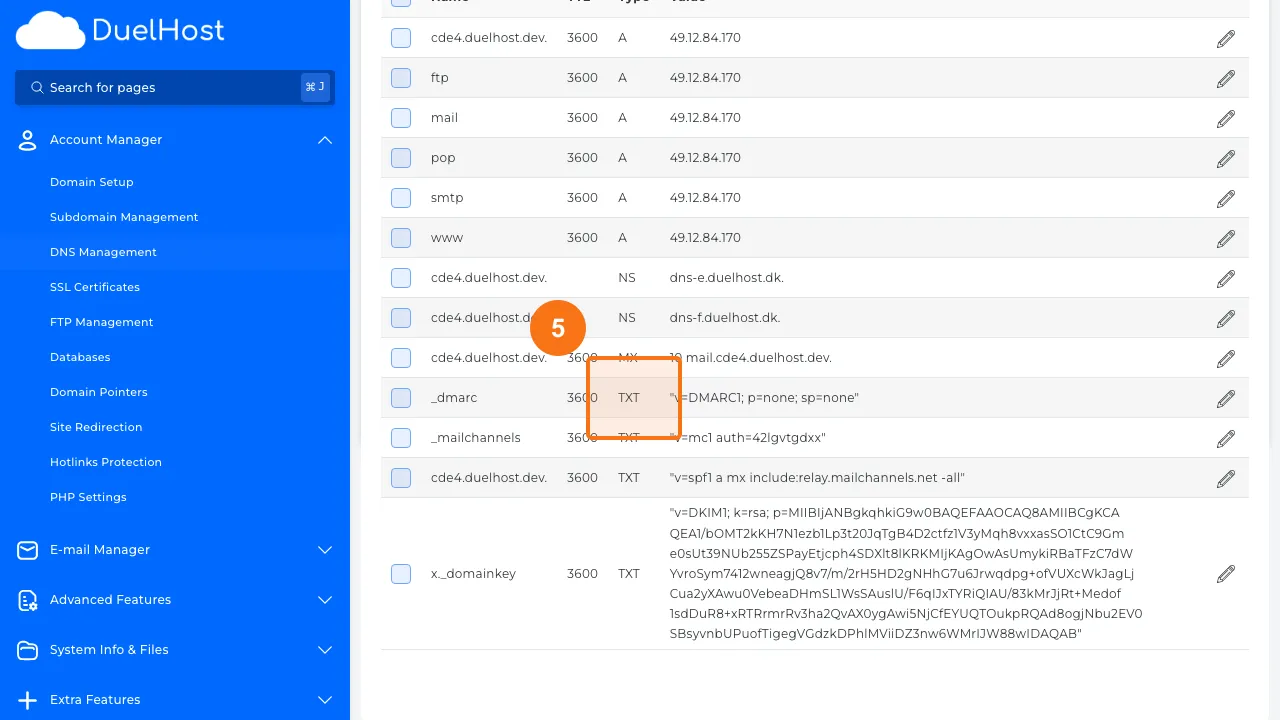The image size is (1280, 720).
Task: Click the Account Manager person icon
Action: (27, 140)
